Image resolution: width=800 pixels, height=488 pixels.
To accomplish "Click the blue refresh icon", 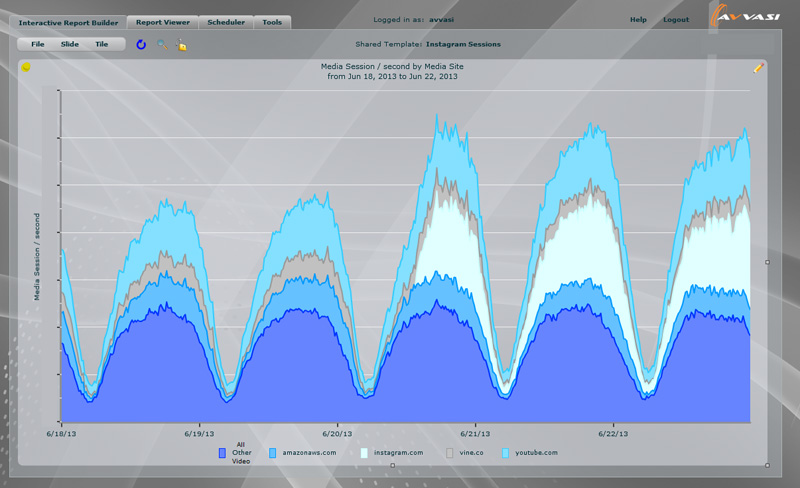I will click(141, 45).
